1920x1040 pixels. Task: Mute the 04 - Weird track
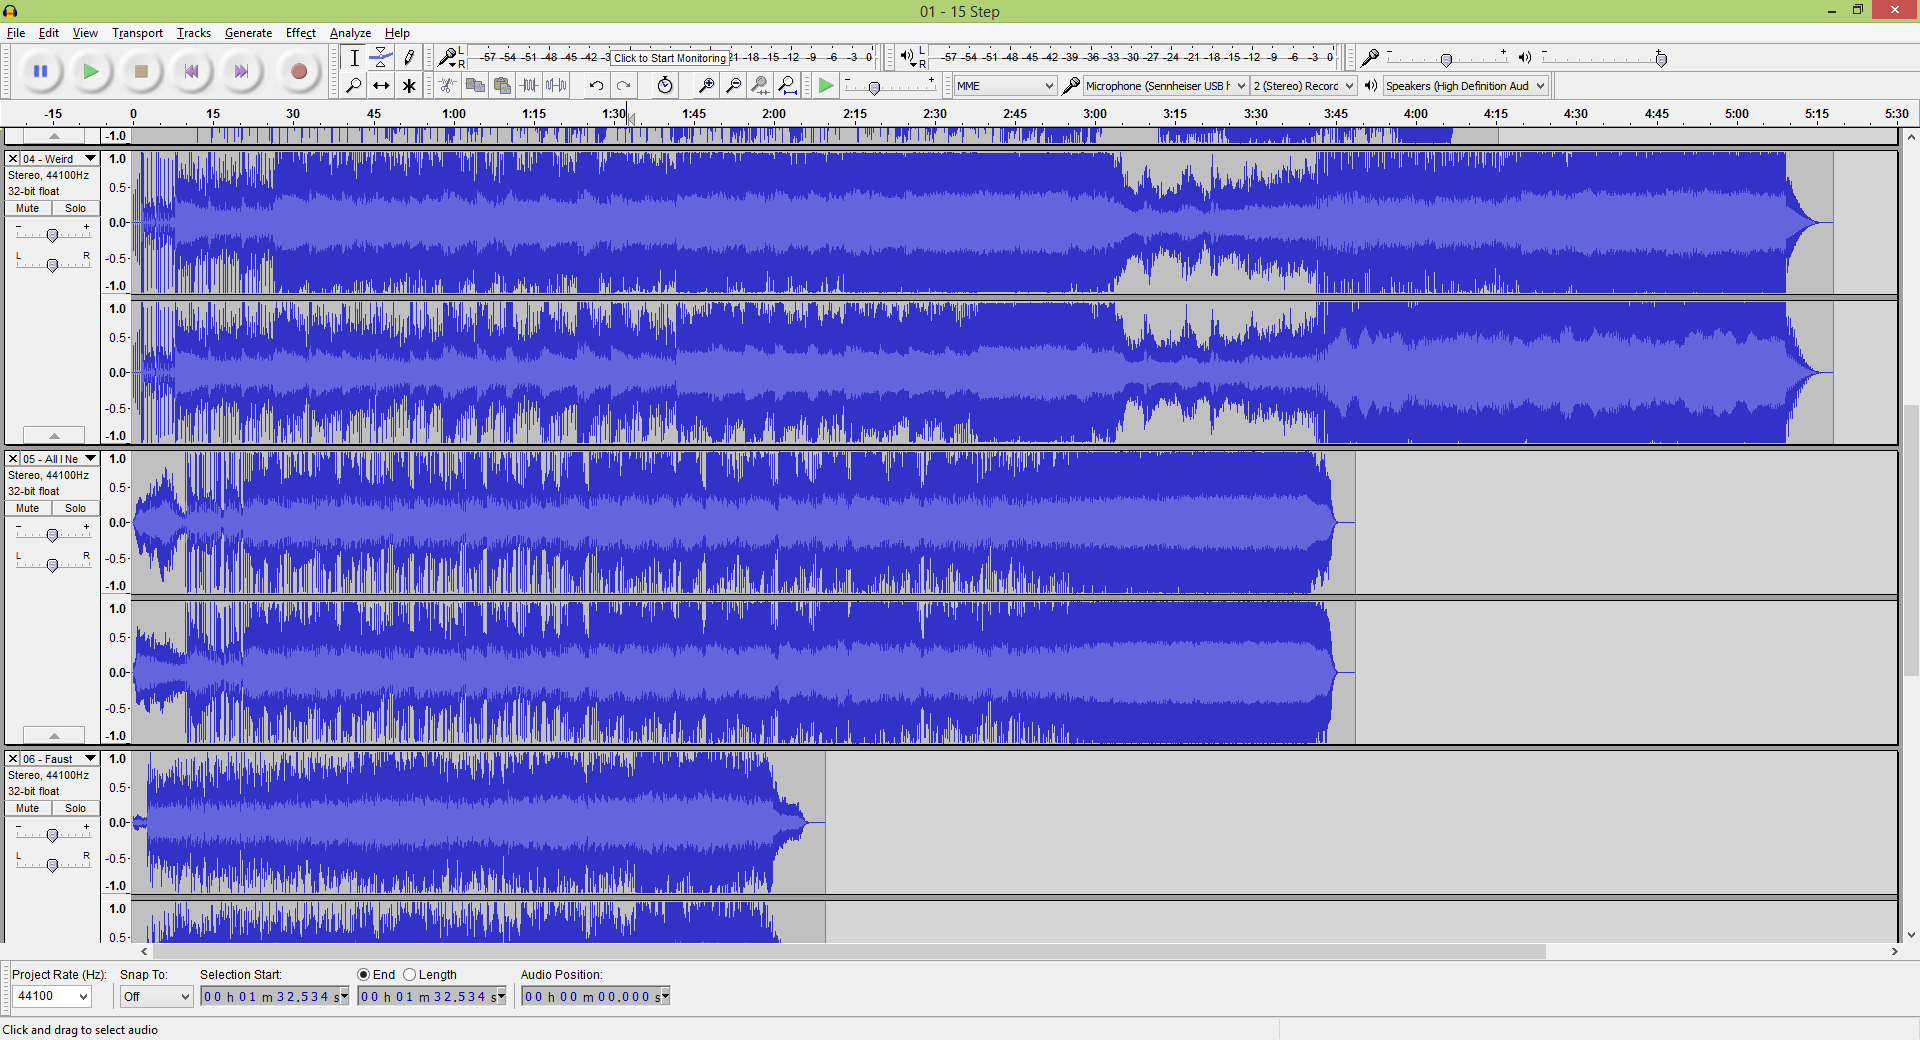[x=28, y=208]
